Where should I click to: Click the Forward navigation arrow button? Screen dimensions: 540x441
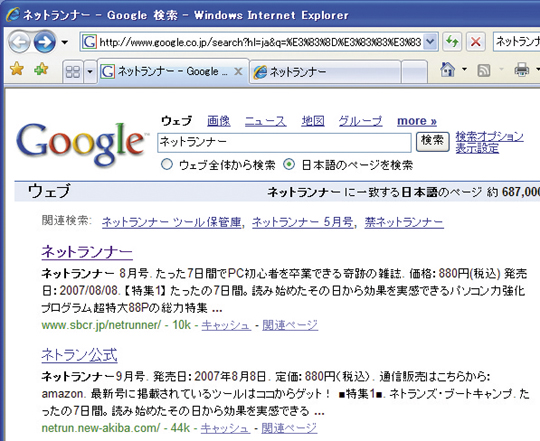(45, 42)
